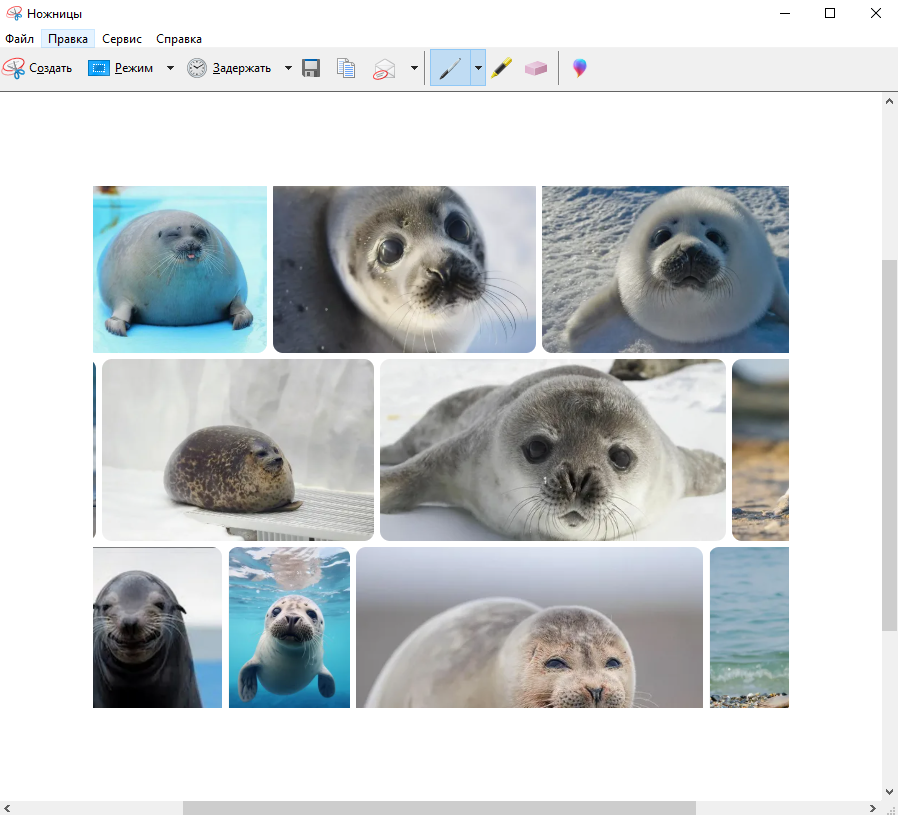Click the vertical scrollbar thumb
This screenshot has height=815, width=898.
(x=889, y=445)
